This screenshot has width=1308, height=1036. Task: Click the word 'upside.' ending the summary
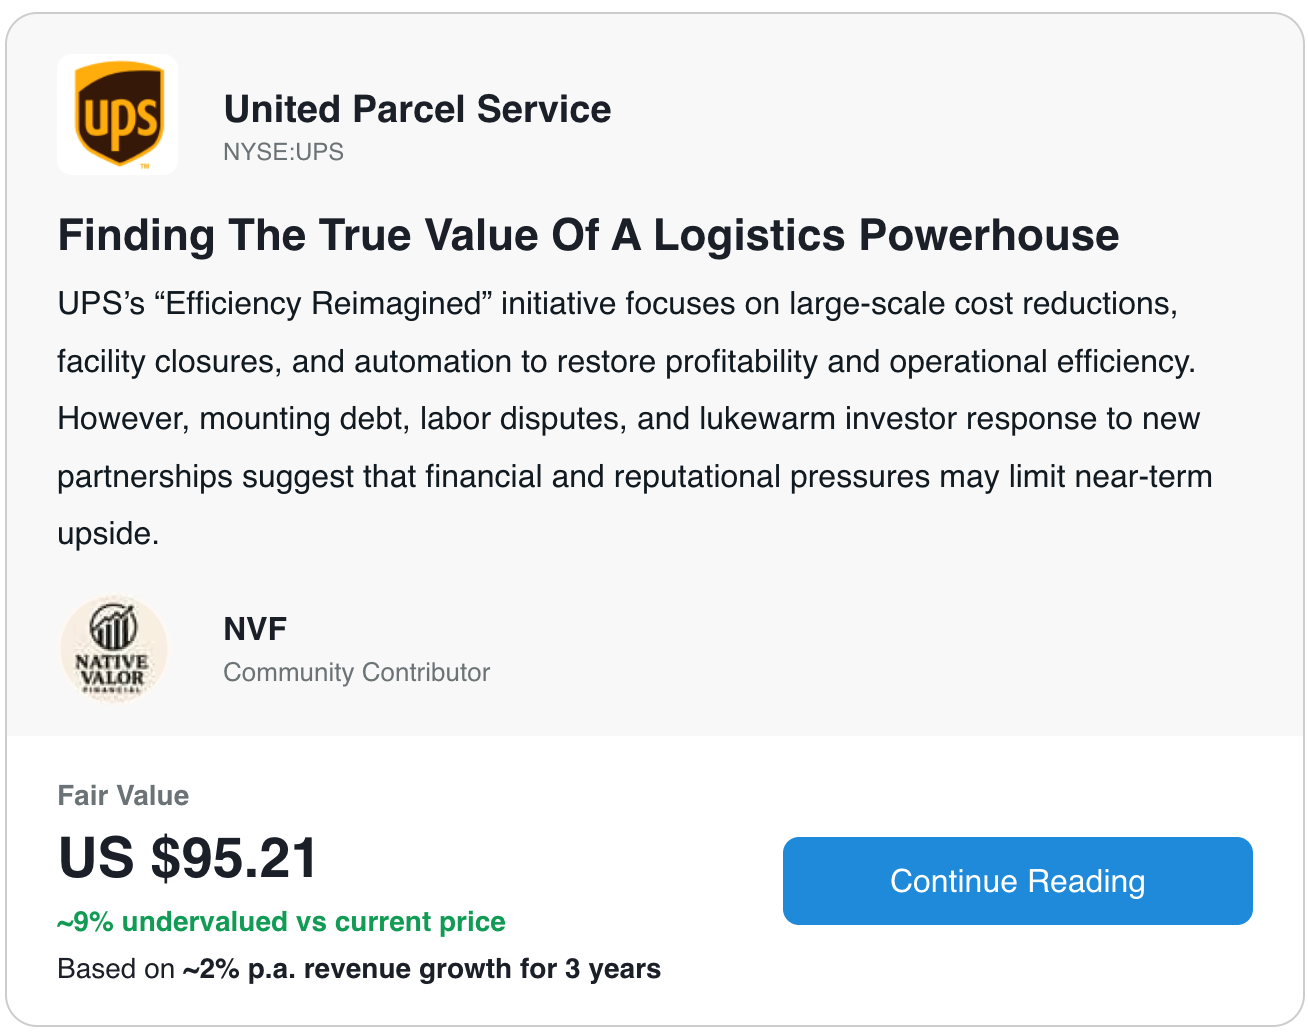pyautogui.click(x=108, y=534)
